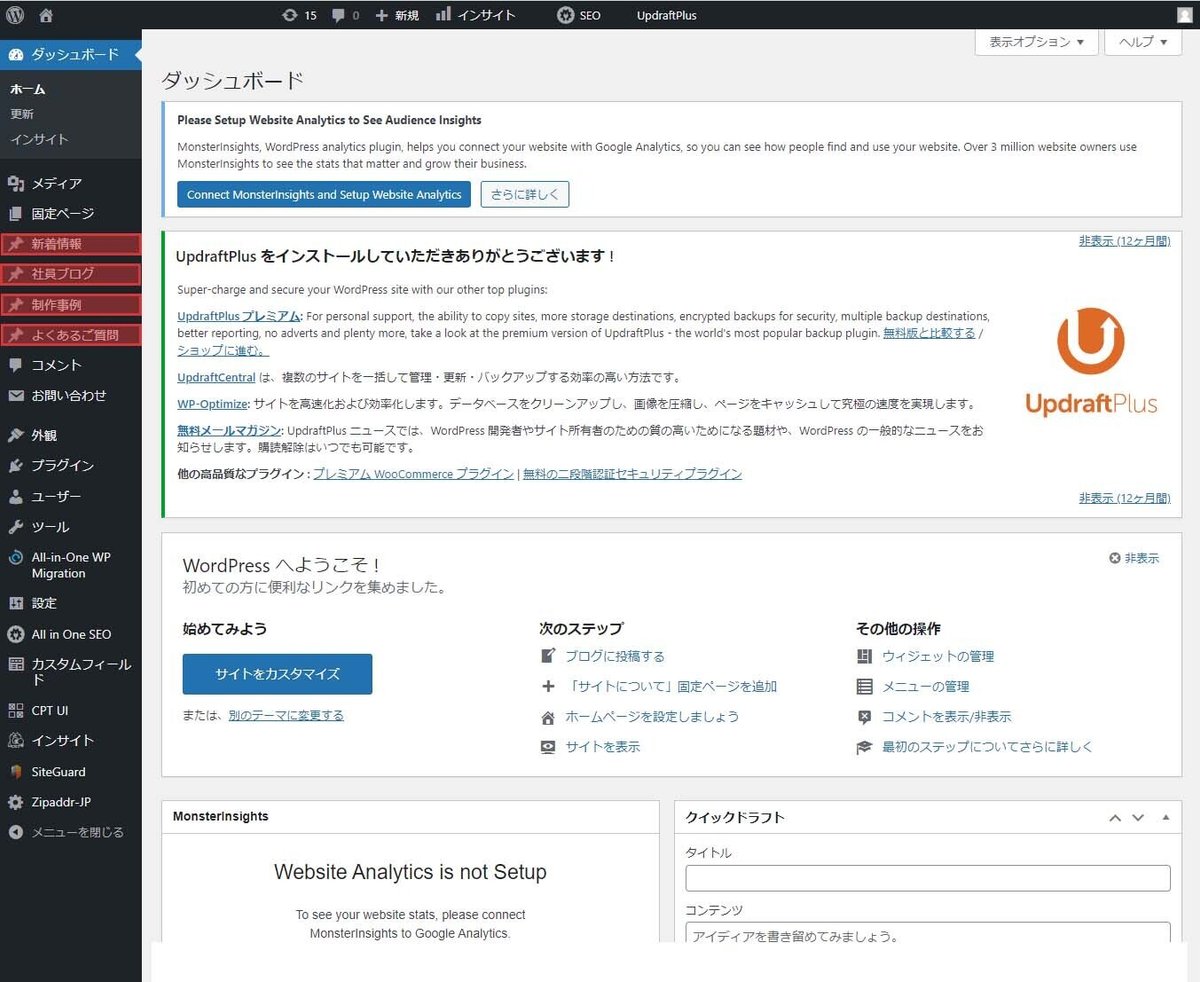Select 更新 submenu item

[x=22, y=114]
